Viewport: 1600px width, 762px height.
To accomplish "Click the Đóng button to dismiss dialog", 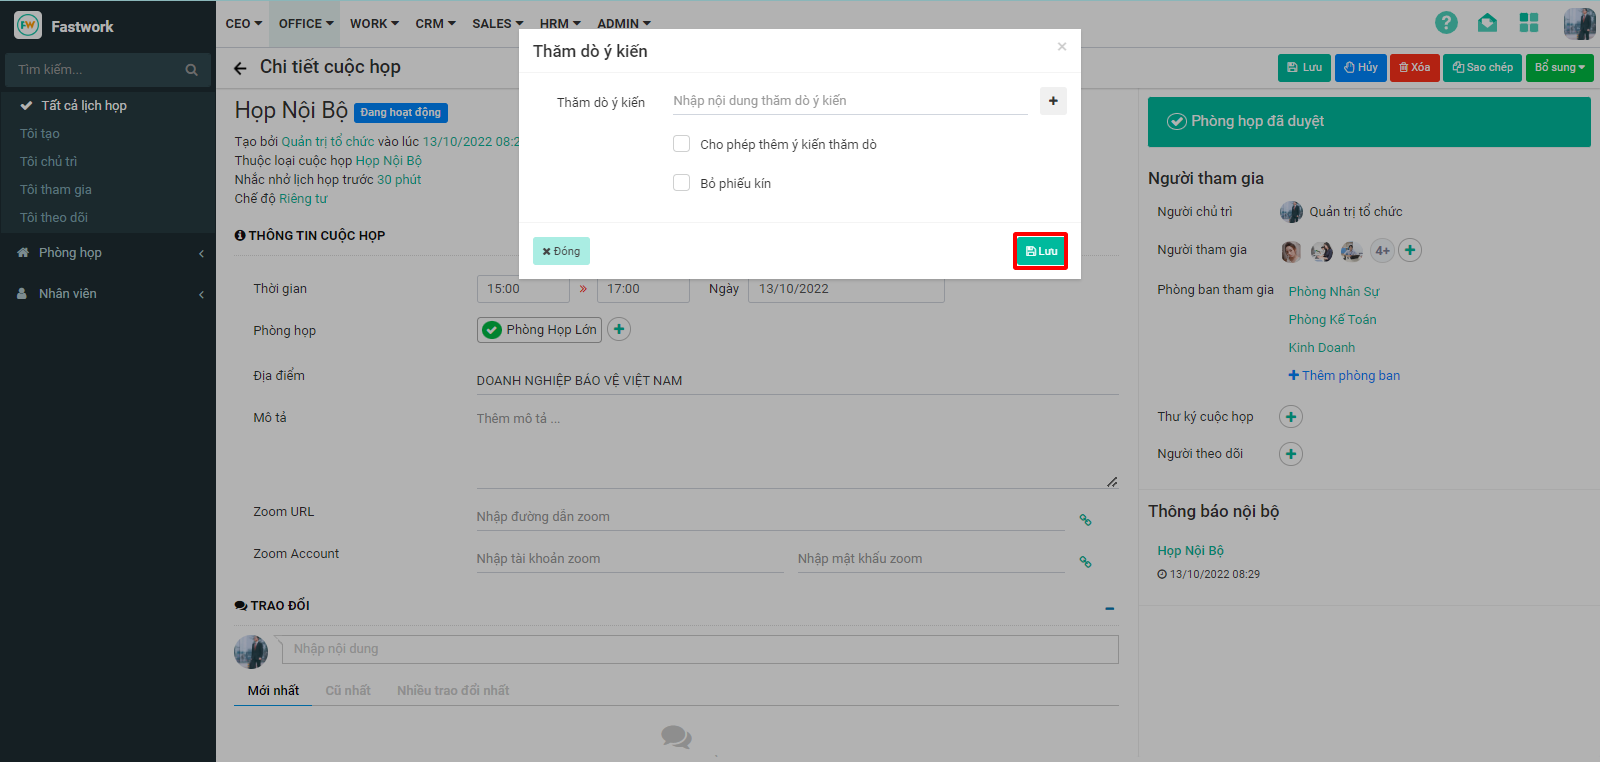I will (x=561, y=251).
